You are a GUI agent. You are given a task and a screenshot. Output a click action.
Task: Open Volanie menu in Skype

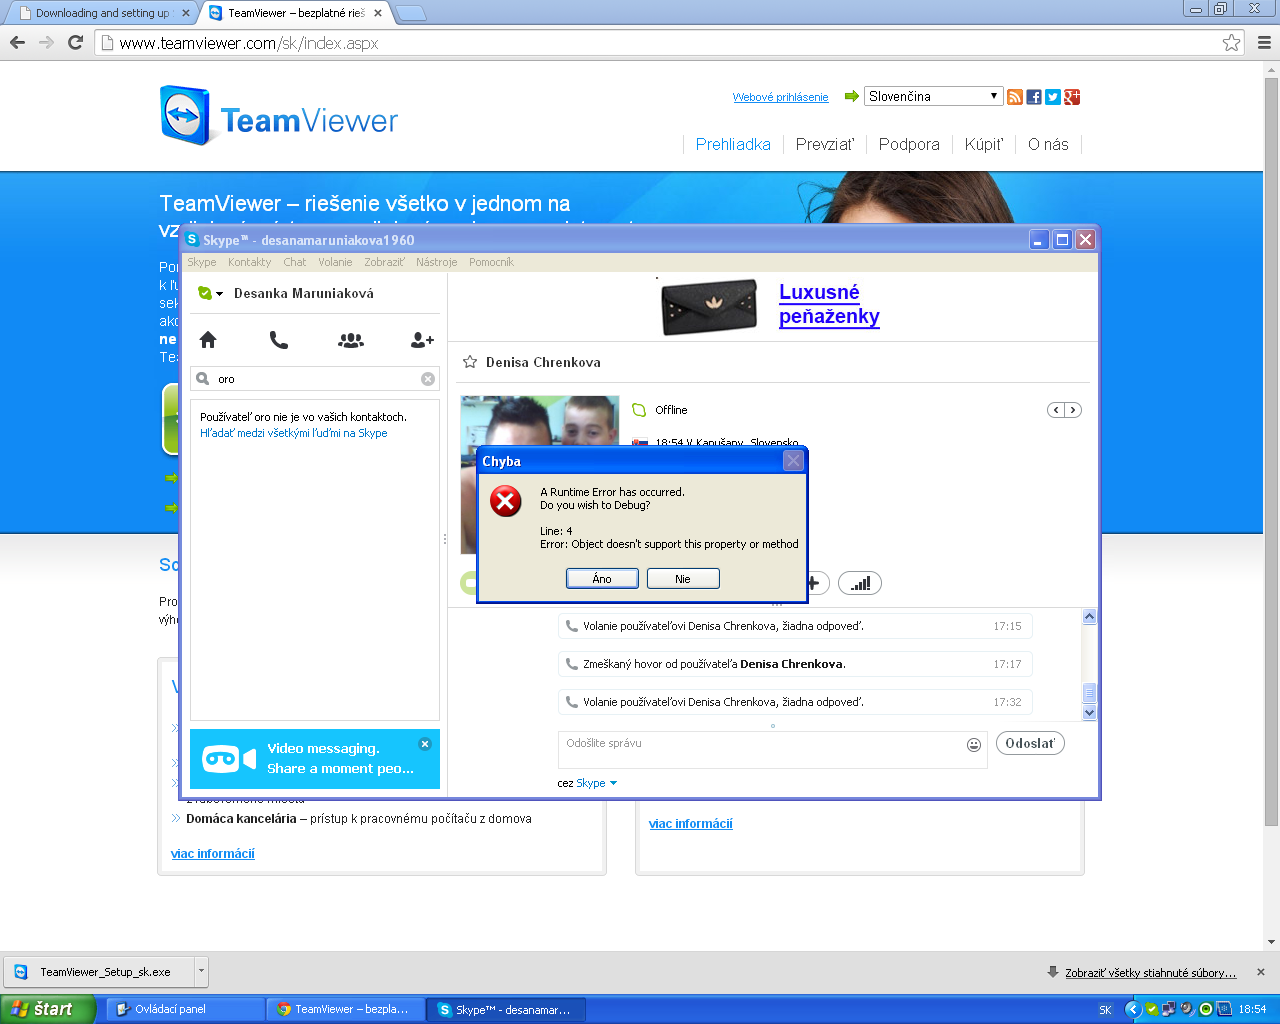(x=335, y=262)
